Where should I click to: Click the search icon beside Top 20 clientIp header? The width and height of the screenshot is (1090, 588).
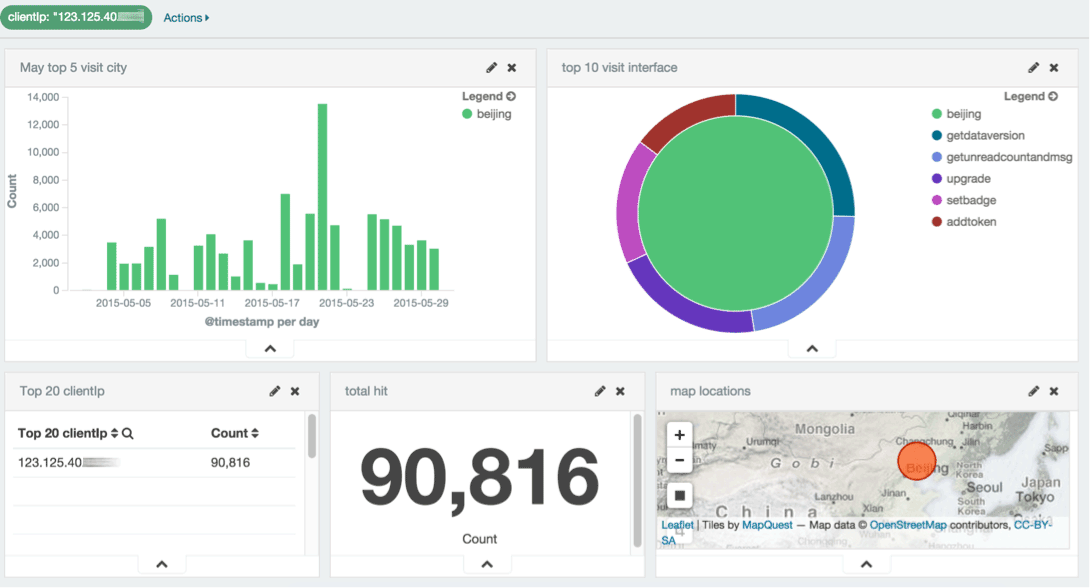coord(128,433)
